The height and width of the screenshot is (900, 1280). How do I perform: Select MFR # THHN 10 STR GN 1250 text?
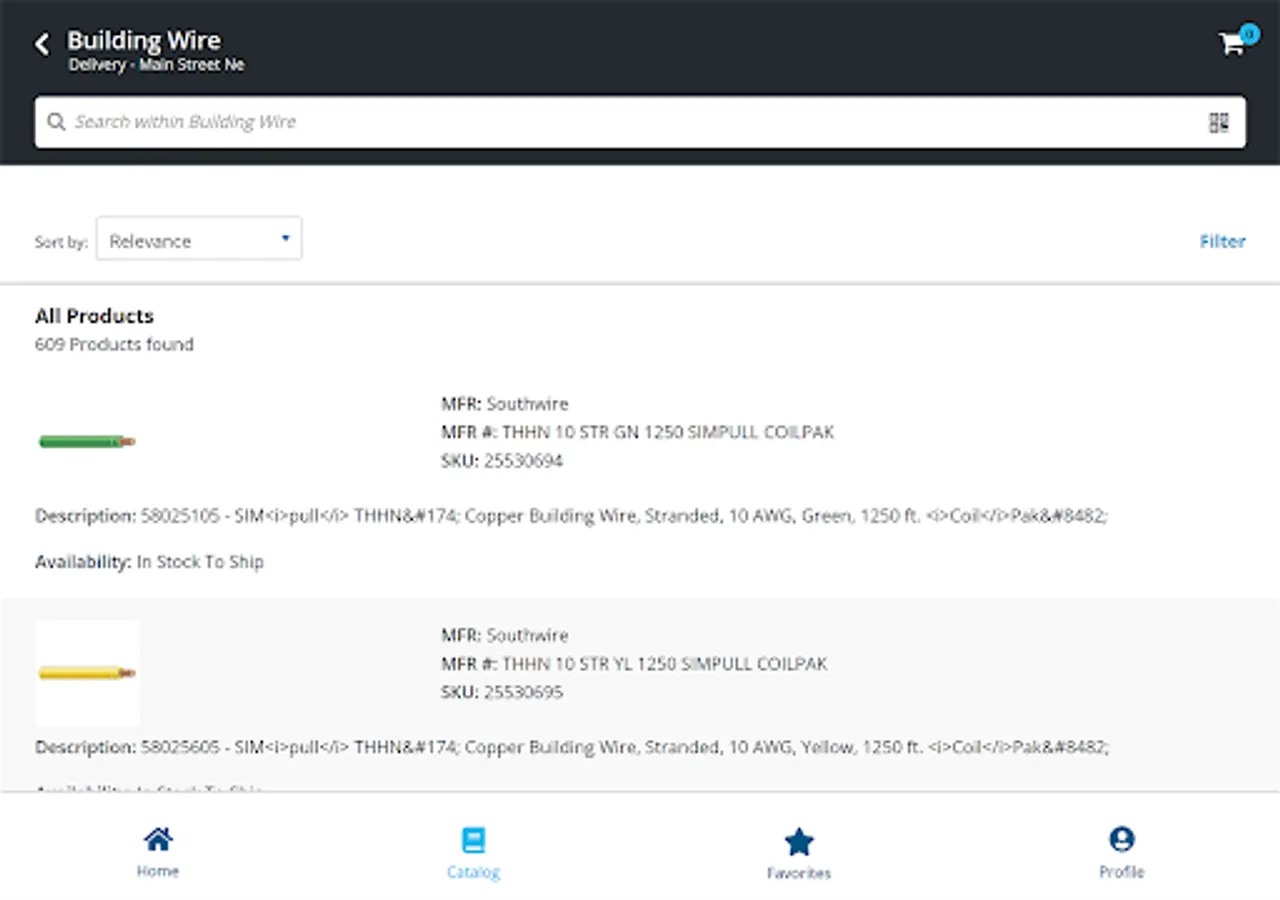pos(638,432)
